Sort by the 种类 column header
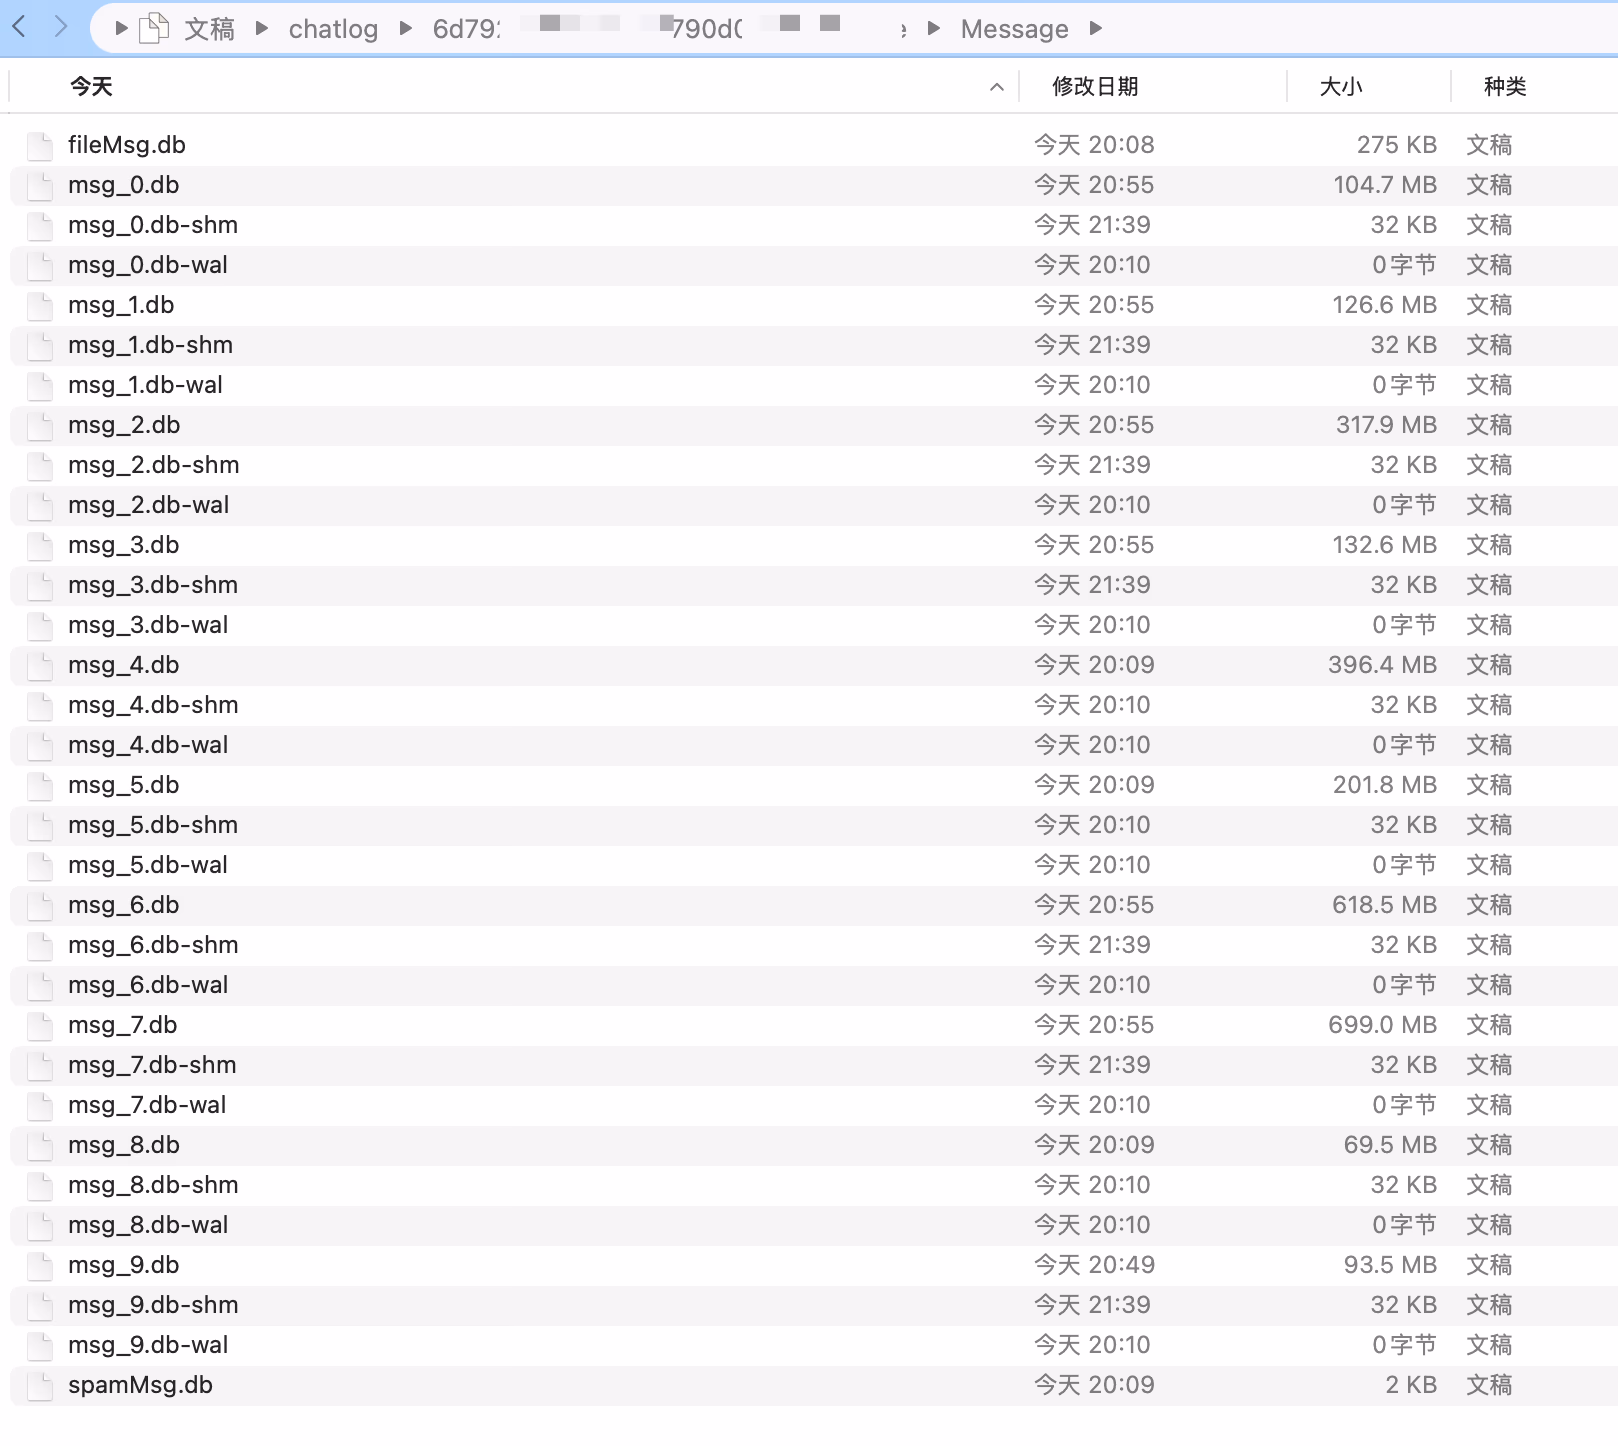The height and width of the screenshot is (1446, 1618). click(1504, 87)
